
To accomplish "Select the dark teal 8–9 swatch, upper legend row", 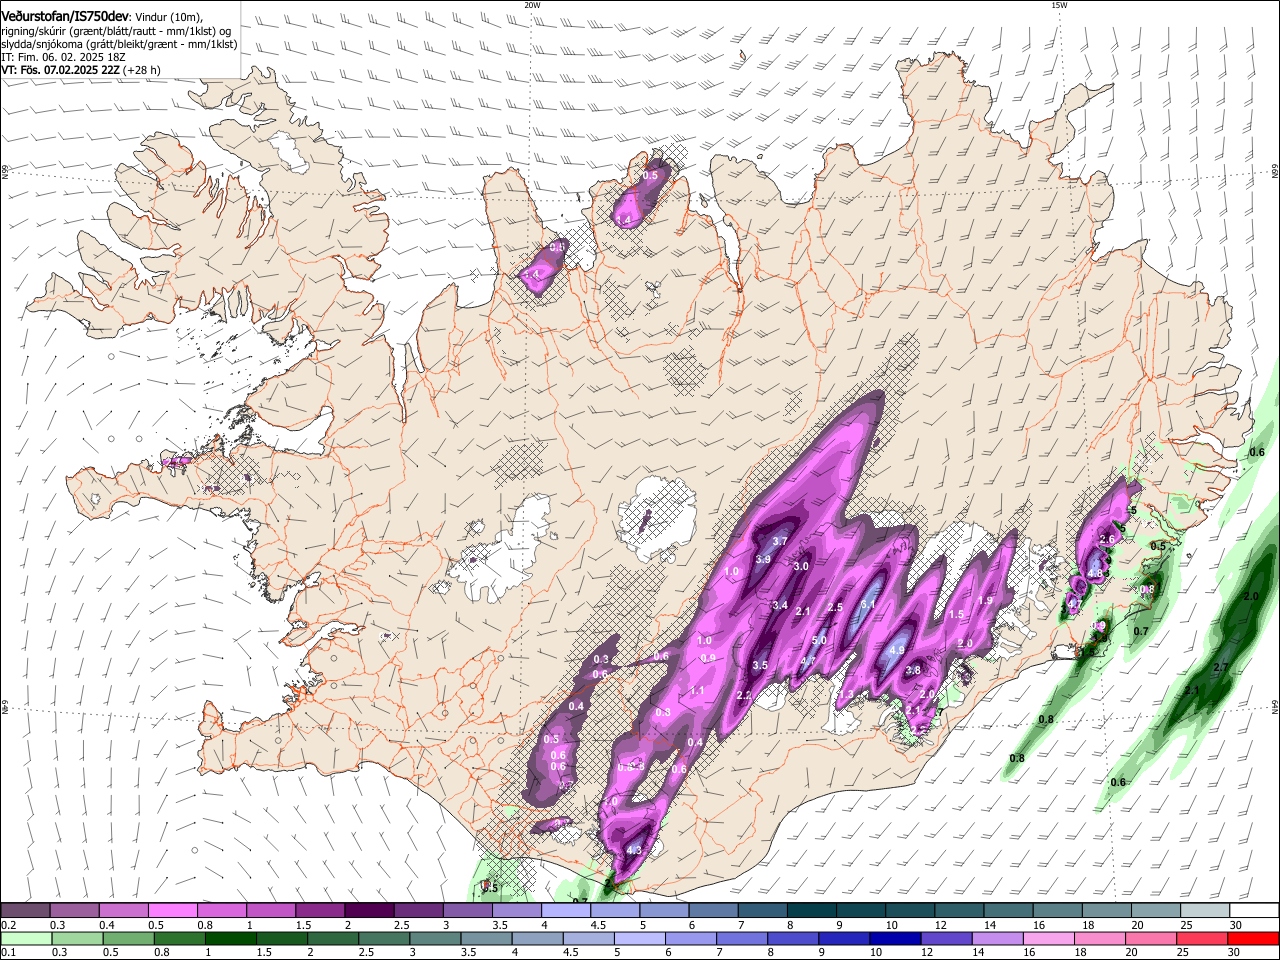I will [x=810, y=910].
